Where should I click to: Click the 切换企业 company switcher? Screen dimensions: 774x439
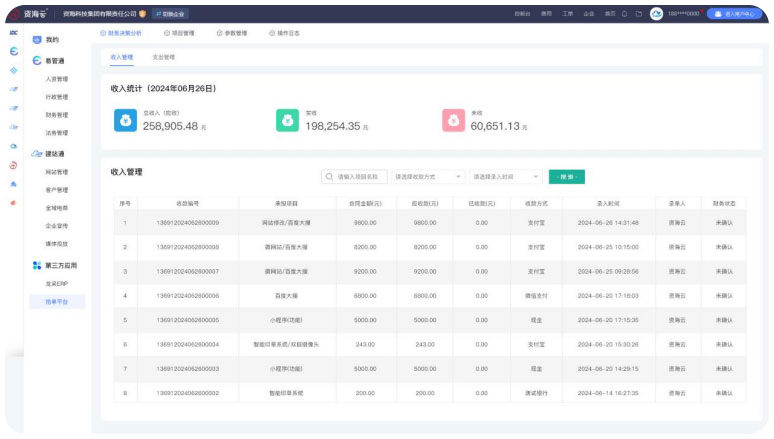(170, 14)
